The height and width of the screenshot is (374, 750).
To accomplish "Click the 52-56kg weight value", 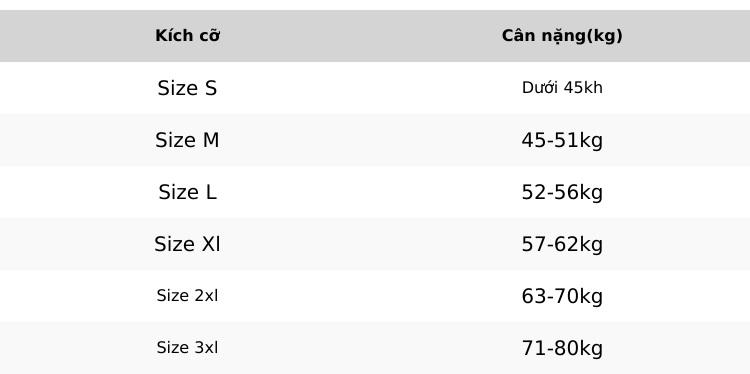I will [x=562, y=193].
